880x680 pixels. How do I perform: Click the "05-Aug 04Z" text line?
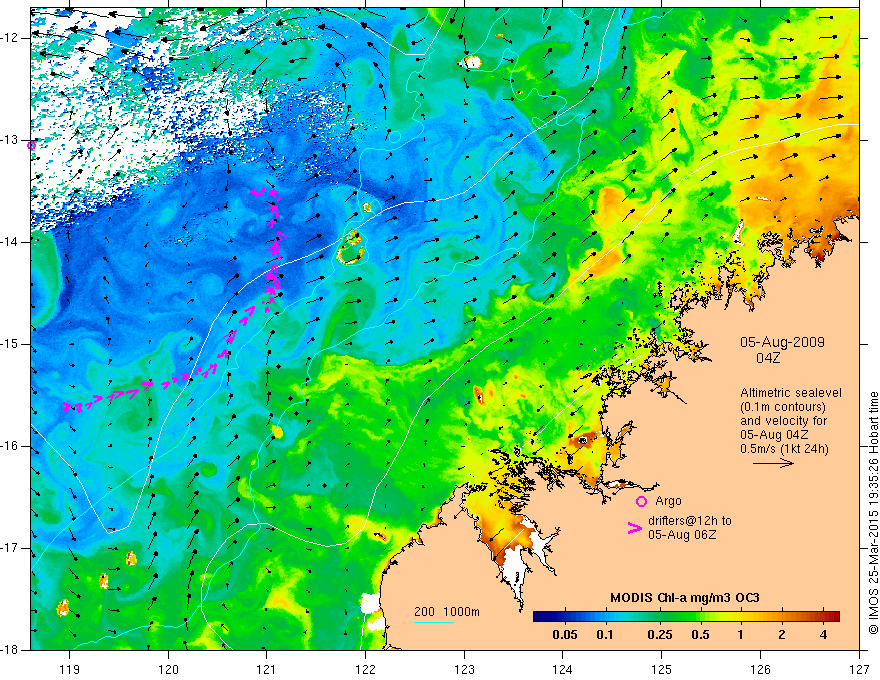[778, 435]
